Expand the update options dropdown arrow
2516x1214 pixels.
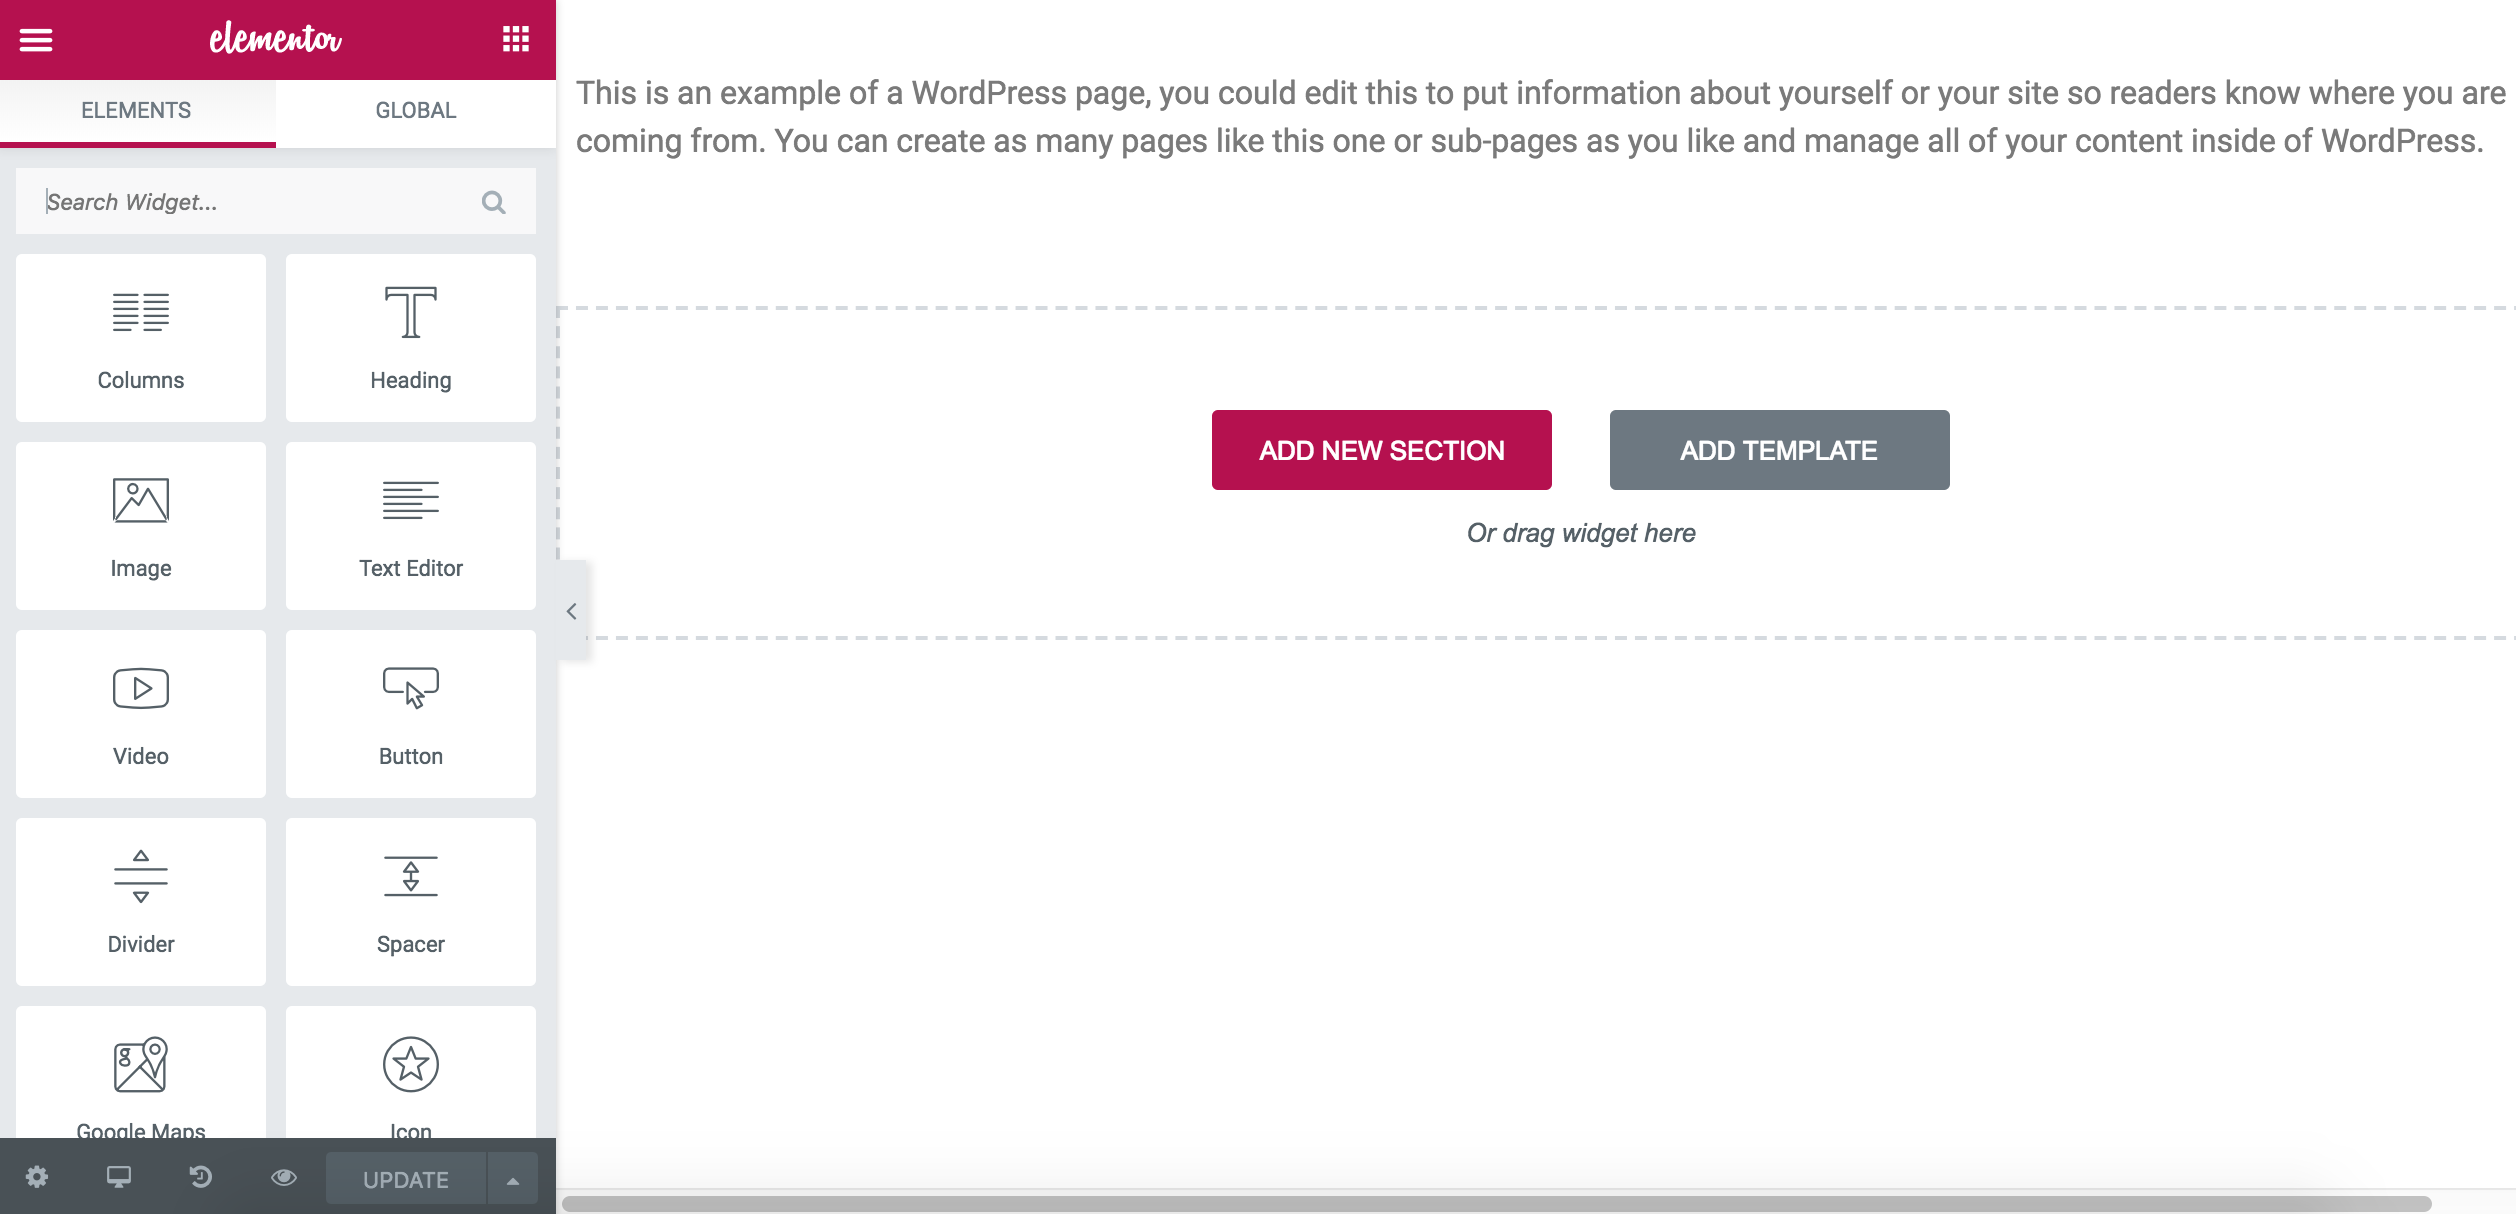[x=510, y=1180]
